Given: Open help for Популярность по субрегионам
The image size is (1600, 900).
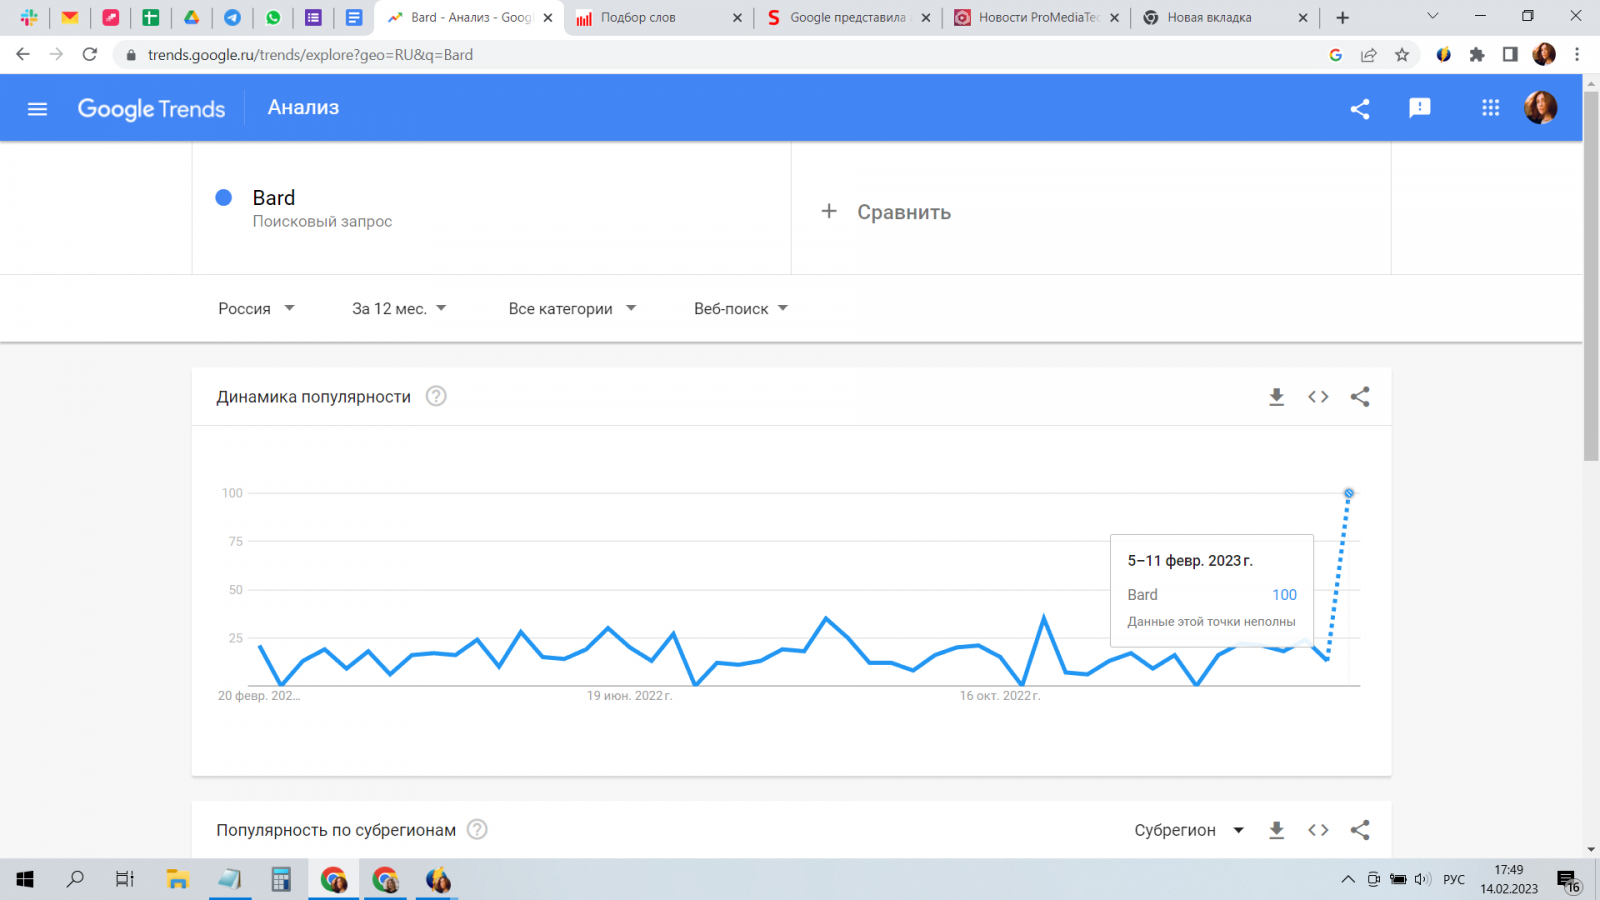Looking at the screenshot, I should click(x=478, y=830).
